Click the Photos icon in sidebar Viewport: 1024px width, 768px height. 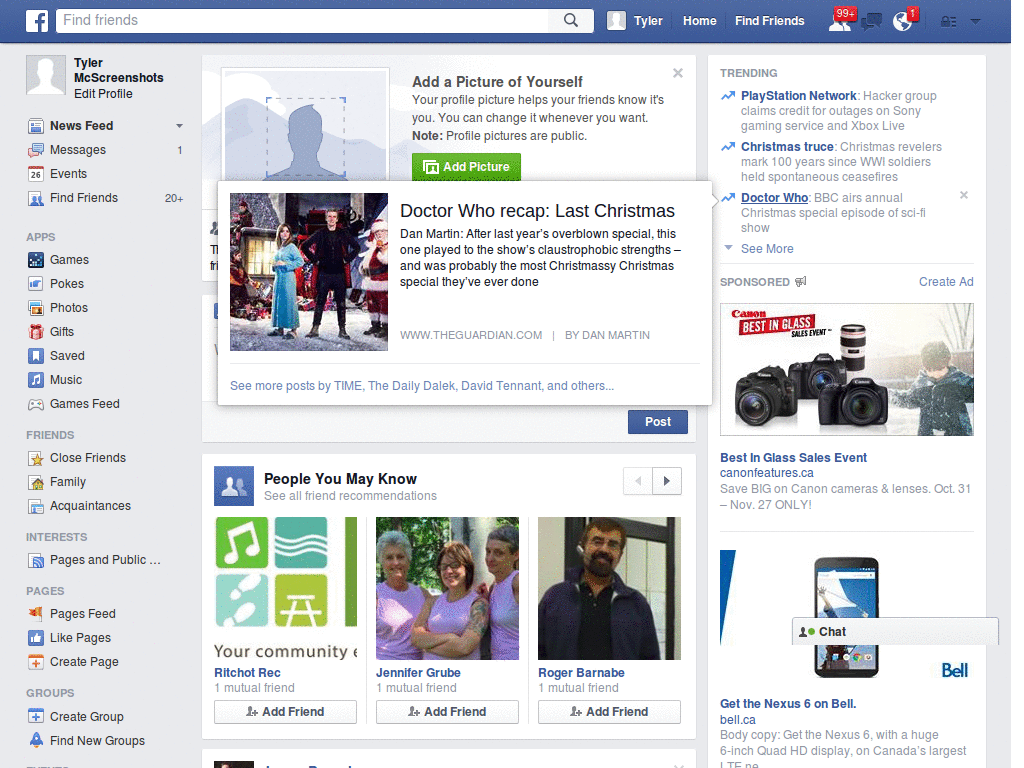coord(36,308)
